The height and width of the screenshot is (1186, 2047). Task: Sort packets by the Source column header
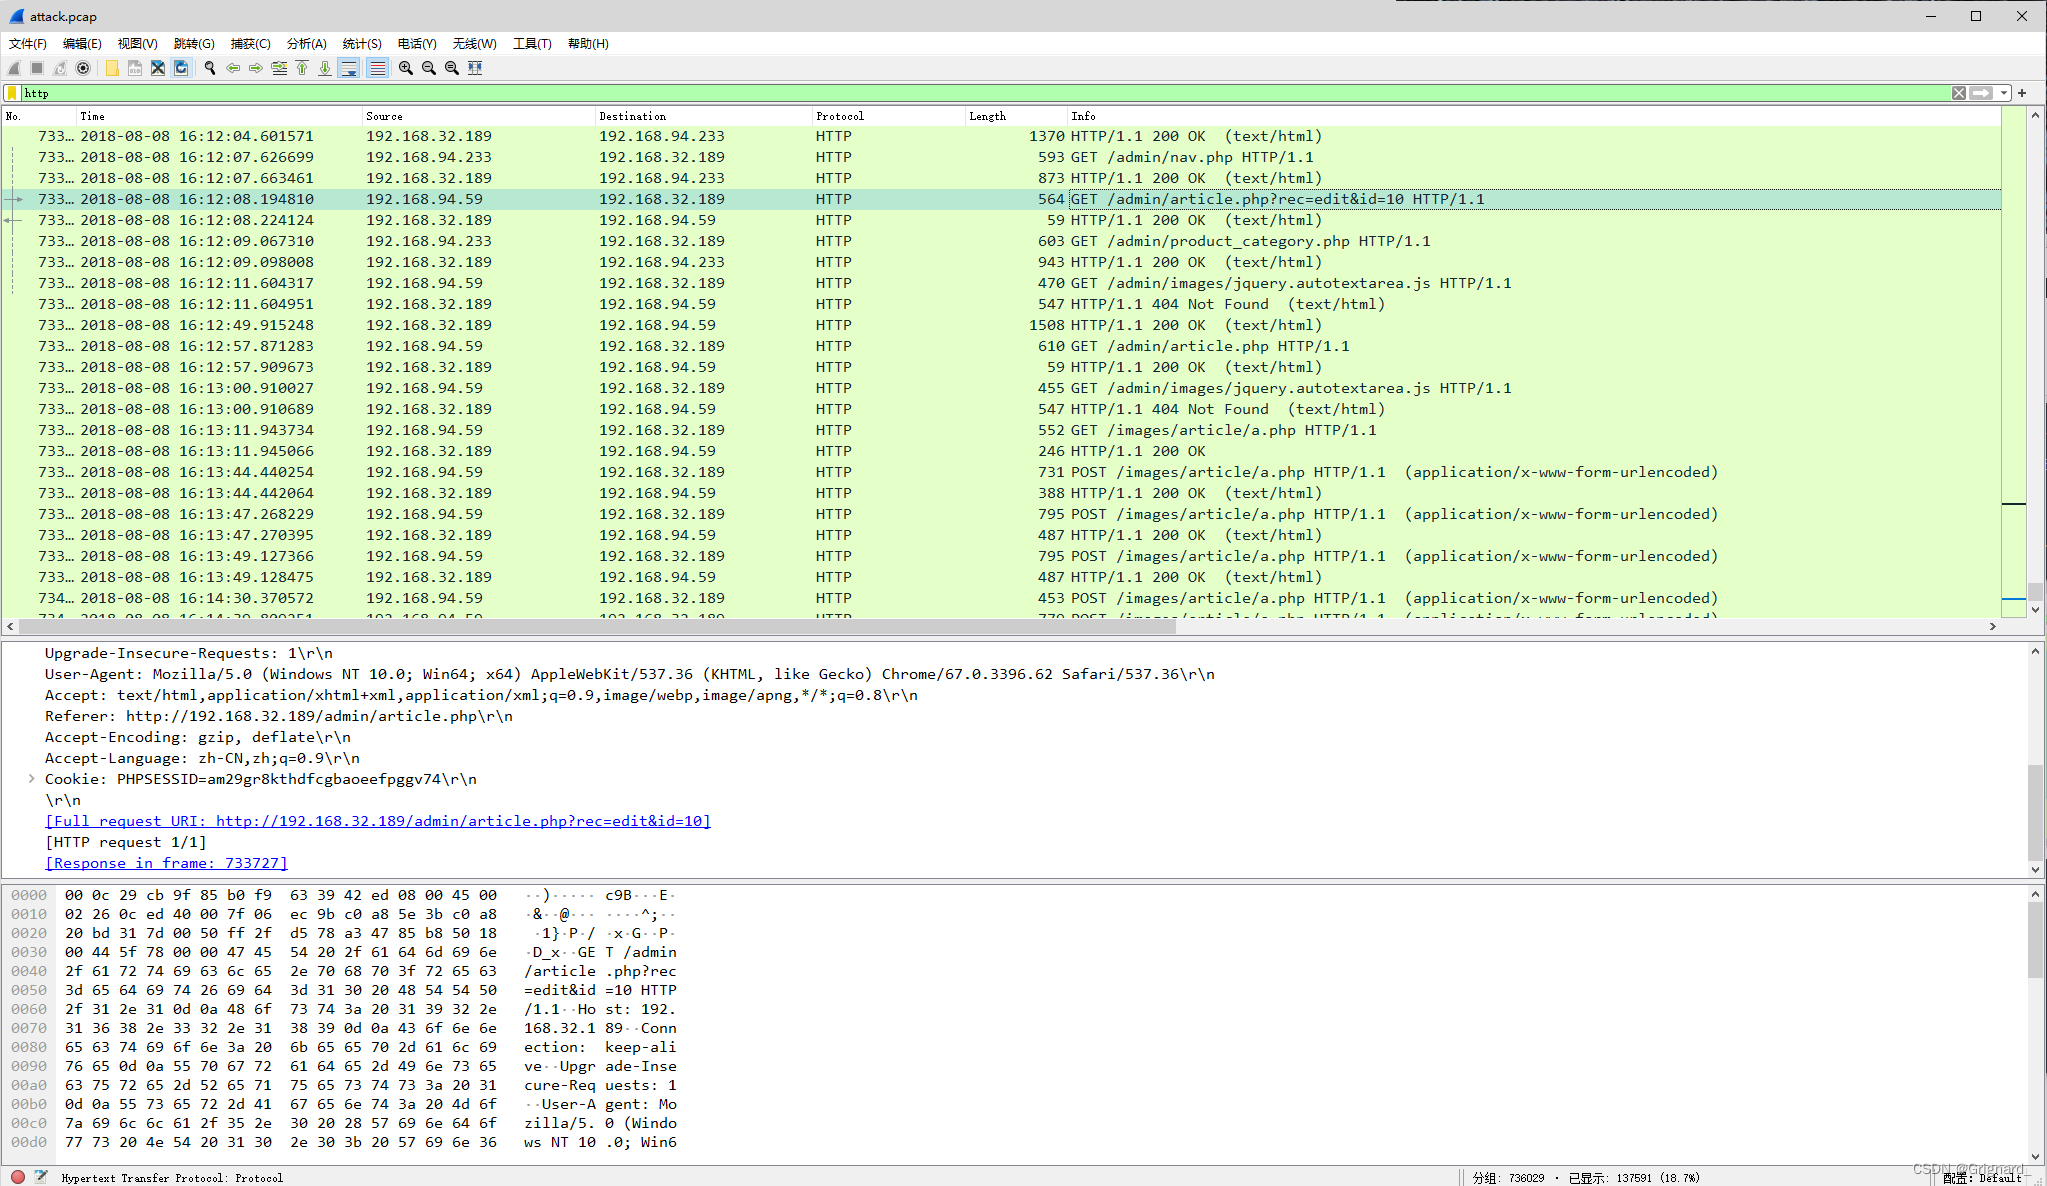pos(478,116)
